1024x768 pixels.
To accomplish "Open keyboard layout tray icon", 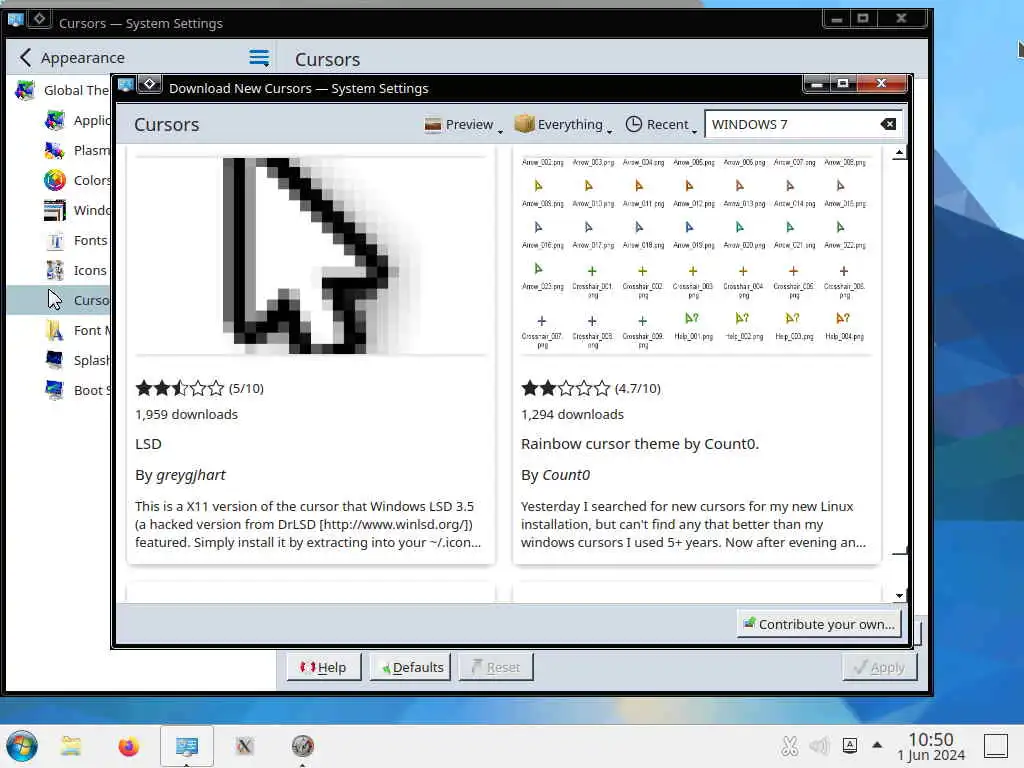I will click(x=850, y=745).
